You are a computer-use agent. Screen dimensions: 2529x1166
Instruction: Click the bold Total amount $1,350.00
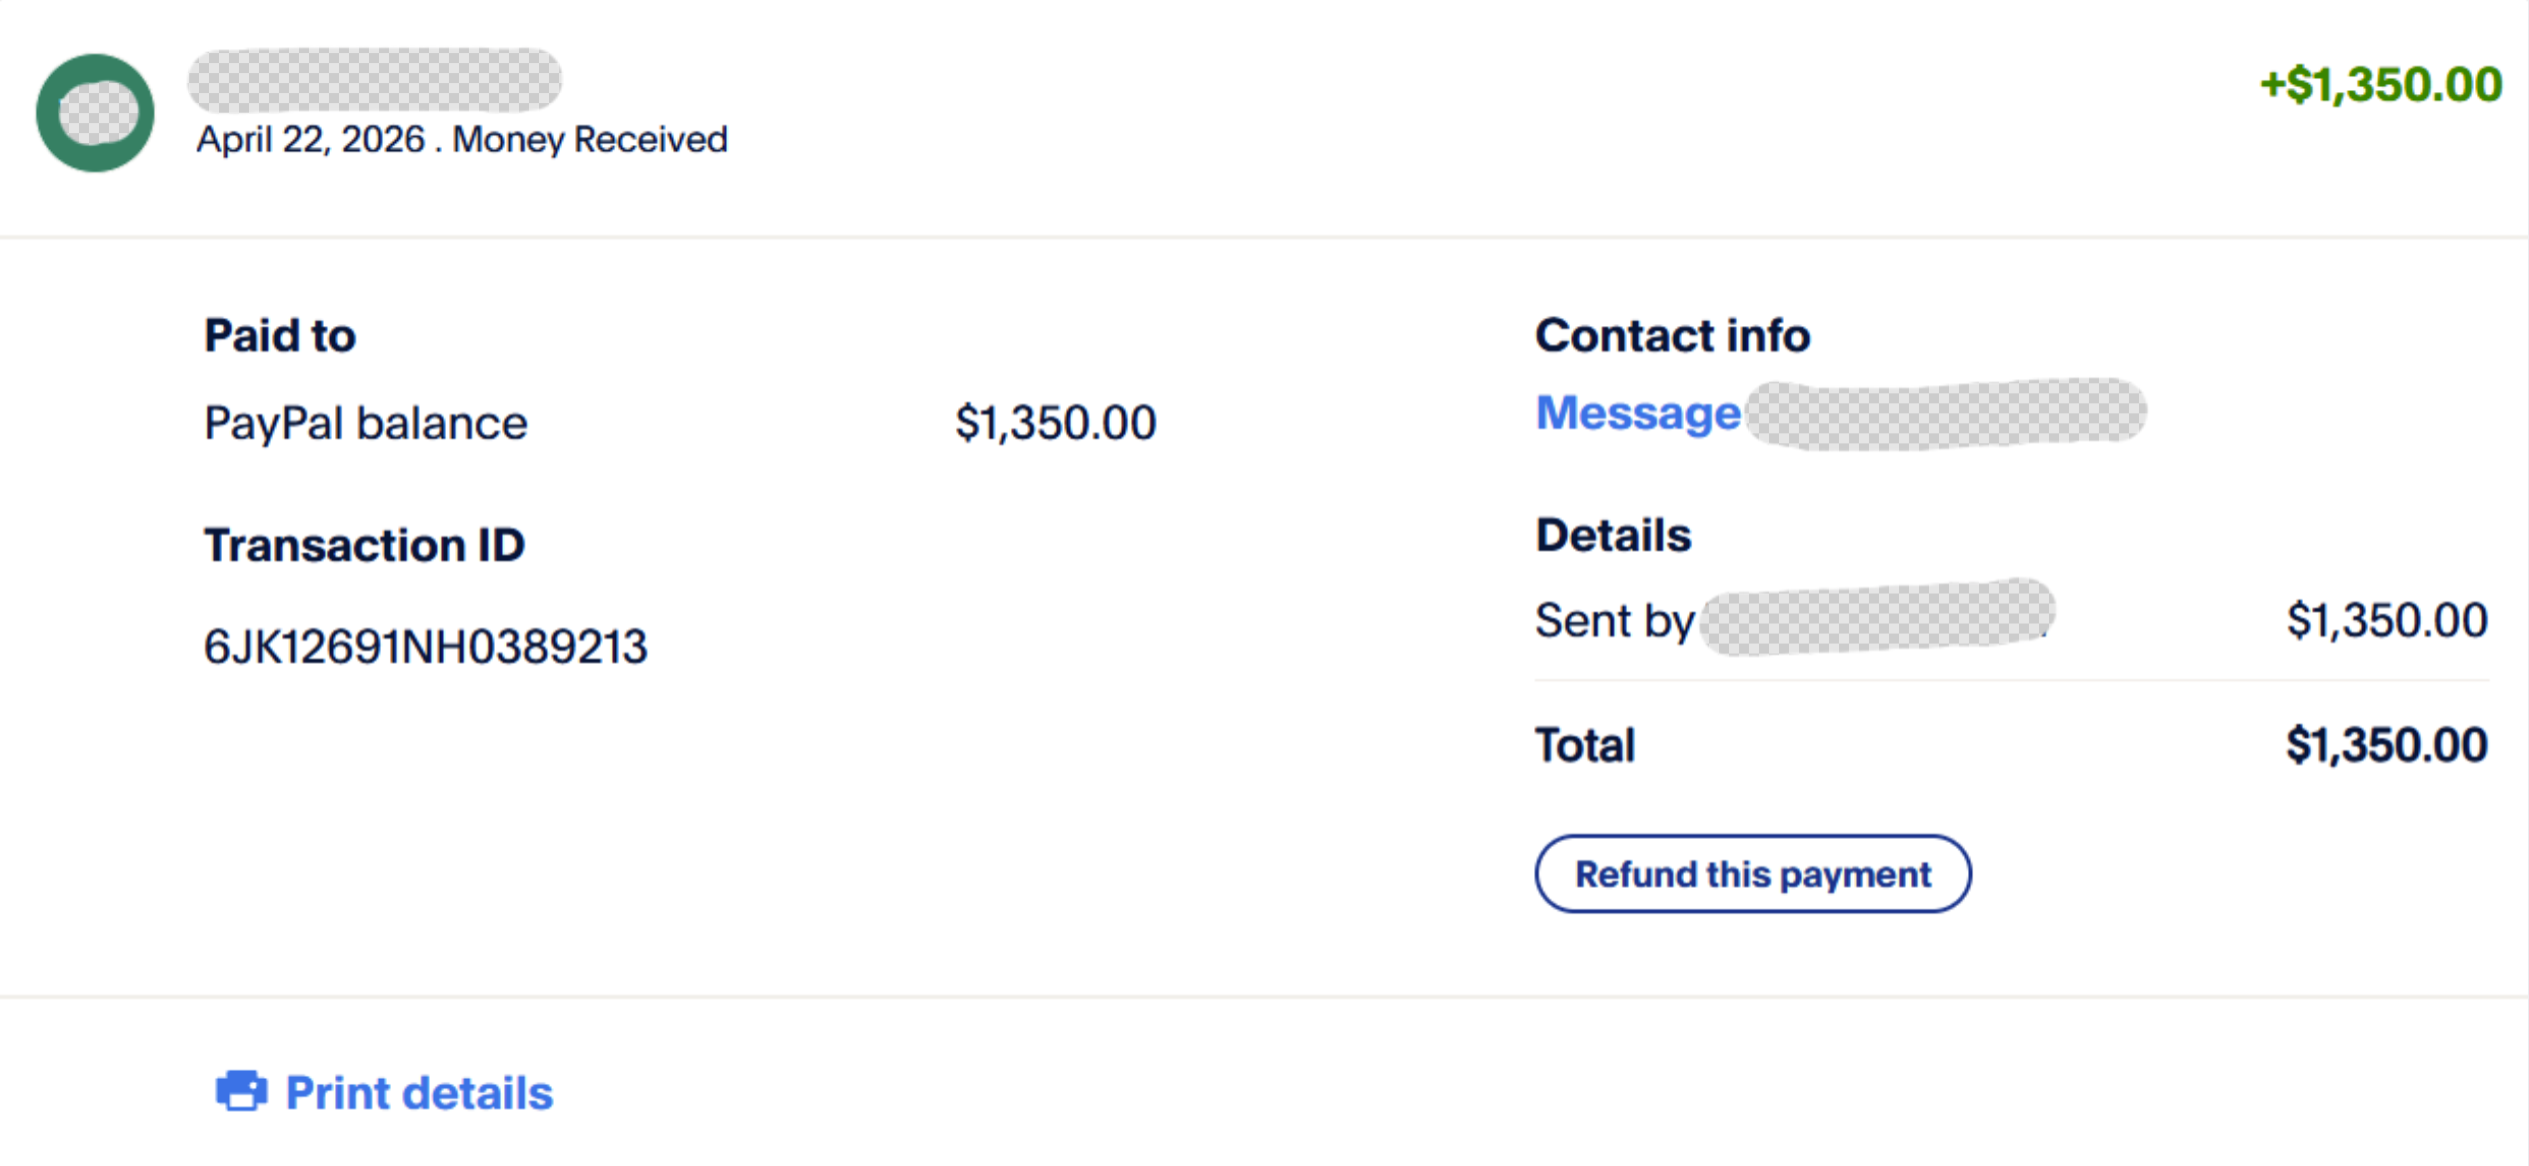[x=2386, y=746]
